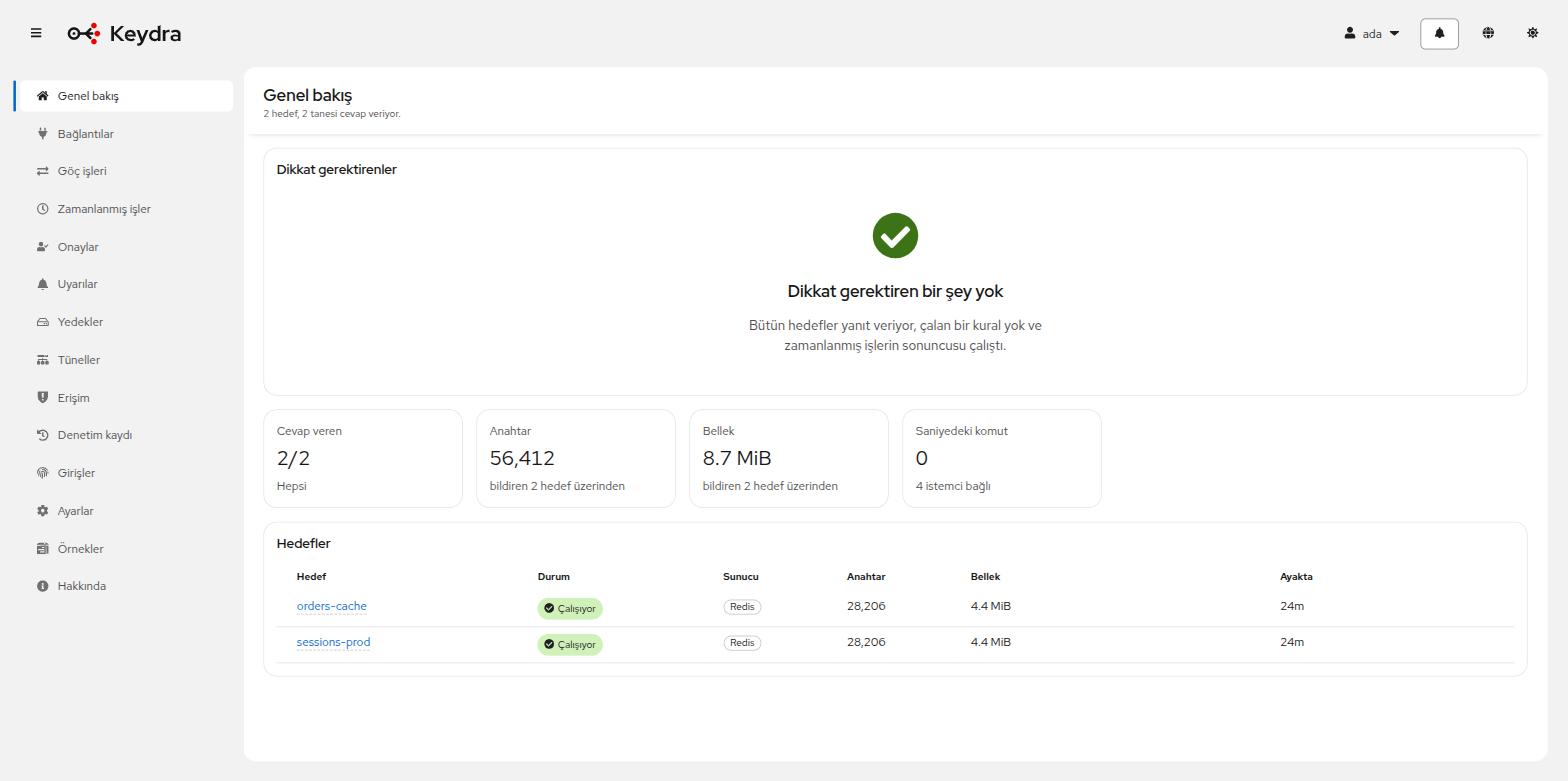Image resolution: width=1568 pixels, height=781 pixels.
Task: Click the 24m uptime of orders-cache
Action: [x=1292, y=606]
